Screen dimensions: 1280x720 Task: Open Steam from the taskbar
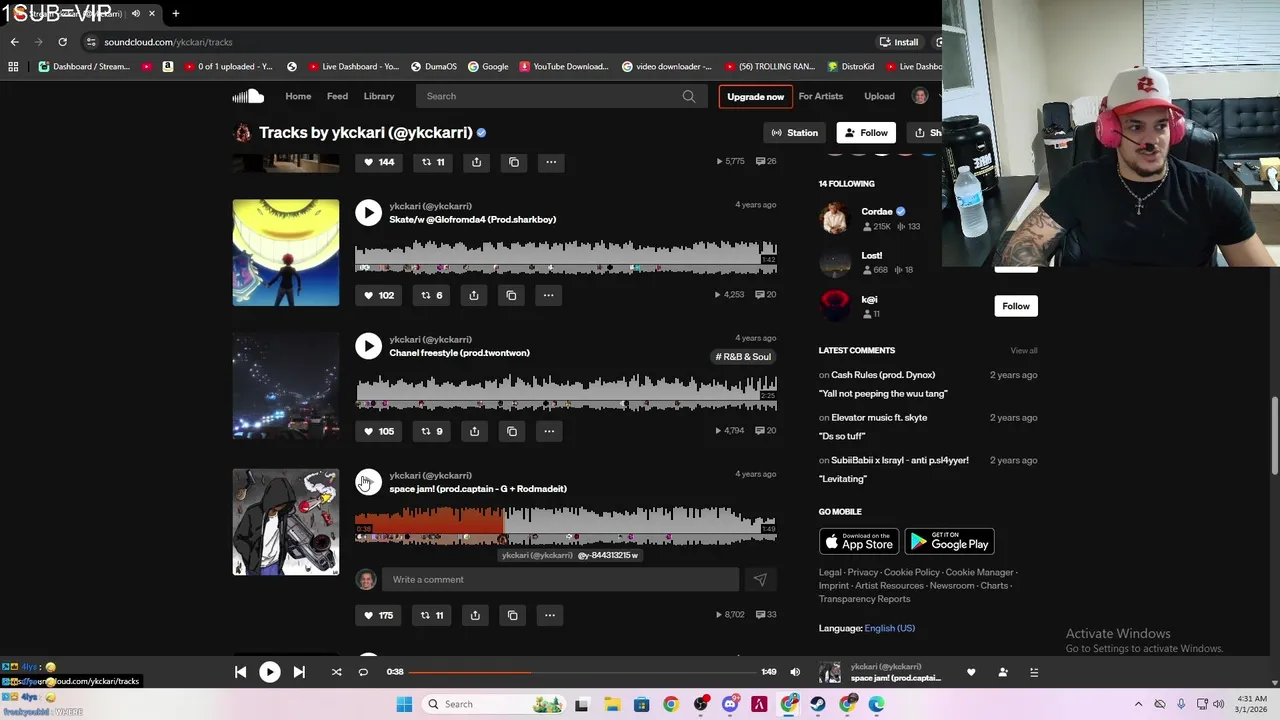coord(818,704)
